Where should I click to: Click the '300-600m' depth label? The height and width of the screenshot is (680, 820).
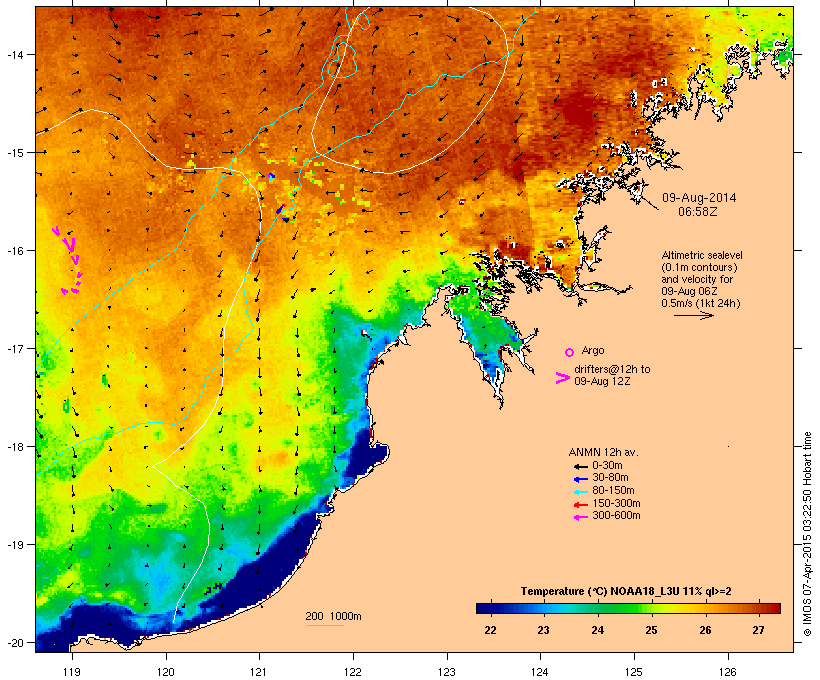tap(616, 516)
